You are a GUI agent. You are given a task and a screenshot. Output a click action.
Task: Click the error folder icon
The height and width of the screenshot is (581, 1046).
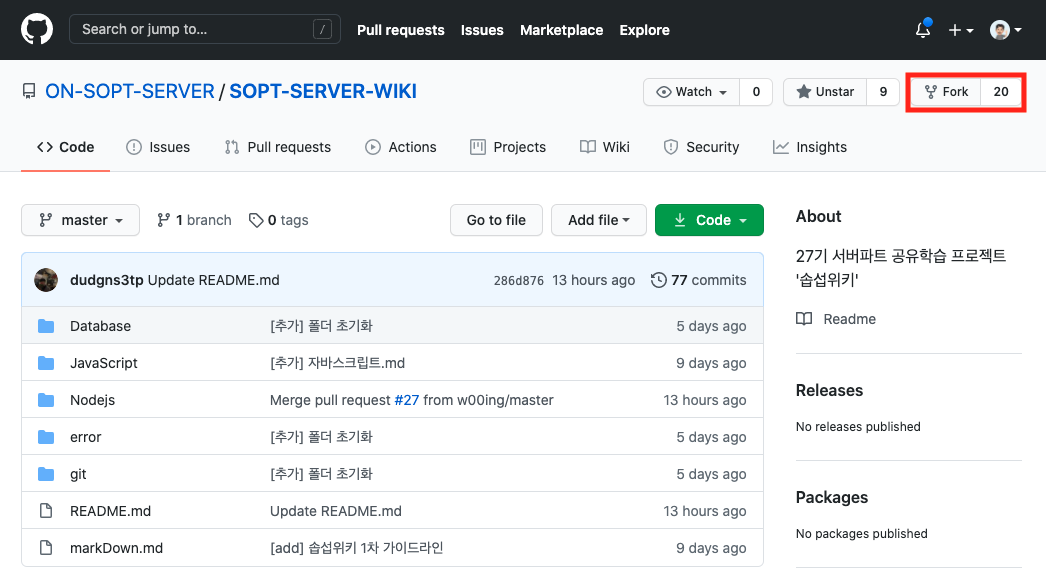click(46, 437)
